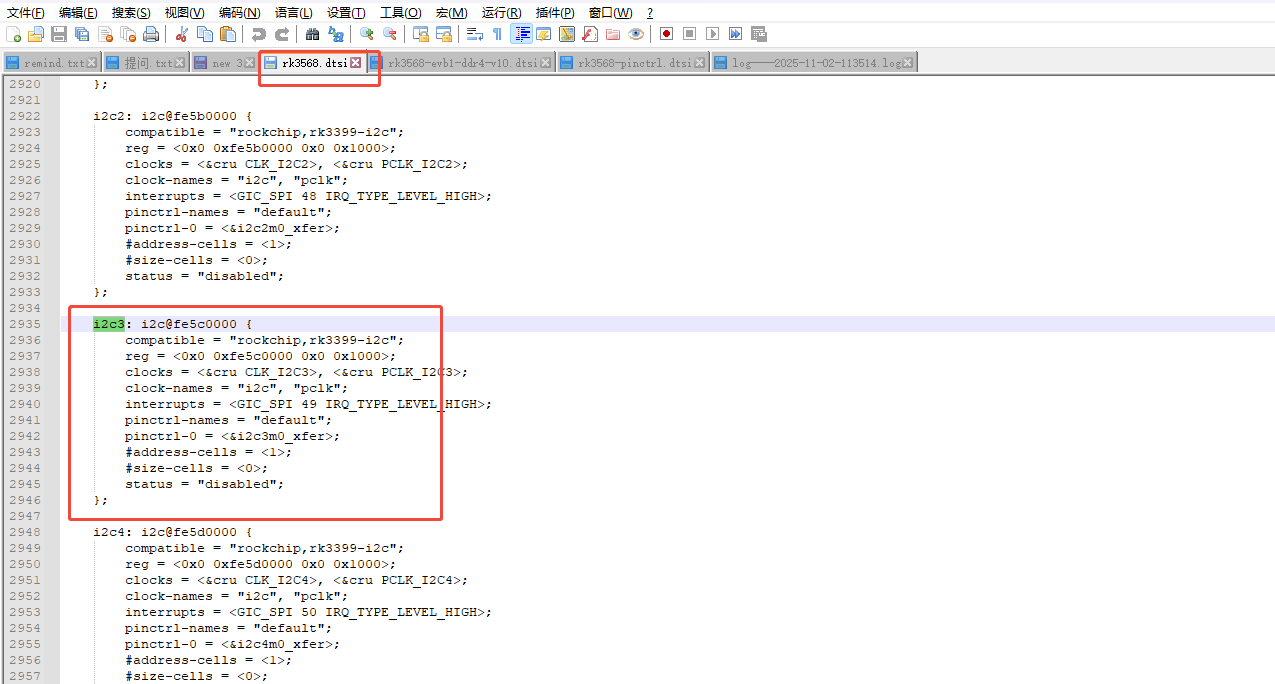The height and width of the screenshot is (684, 1275).
Task: Toggle synchronized vertical scrolling
Action: (x=421, y=34)
